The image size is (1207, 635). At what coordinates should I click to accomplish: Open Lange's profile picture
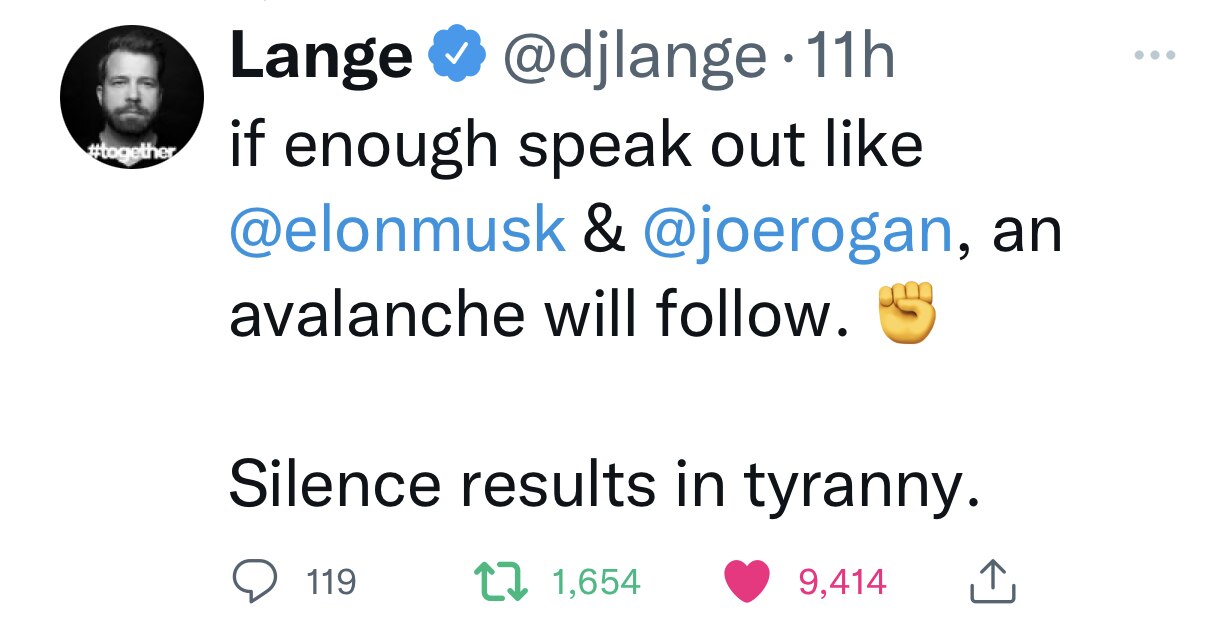point(132,97)
